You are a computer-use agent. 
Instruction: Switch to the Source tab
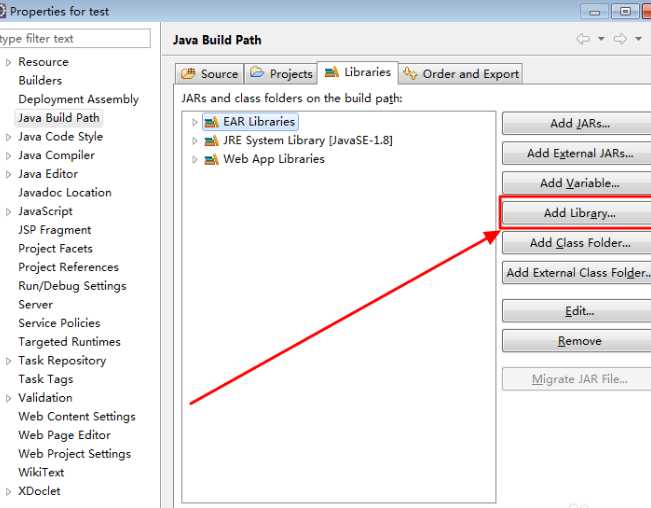pos(209,74)
